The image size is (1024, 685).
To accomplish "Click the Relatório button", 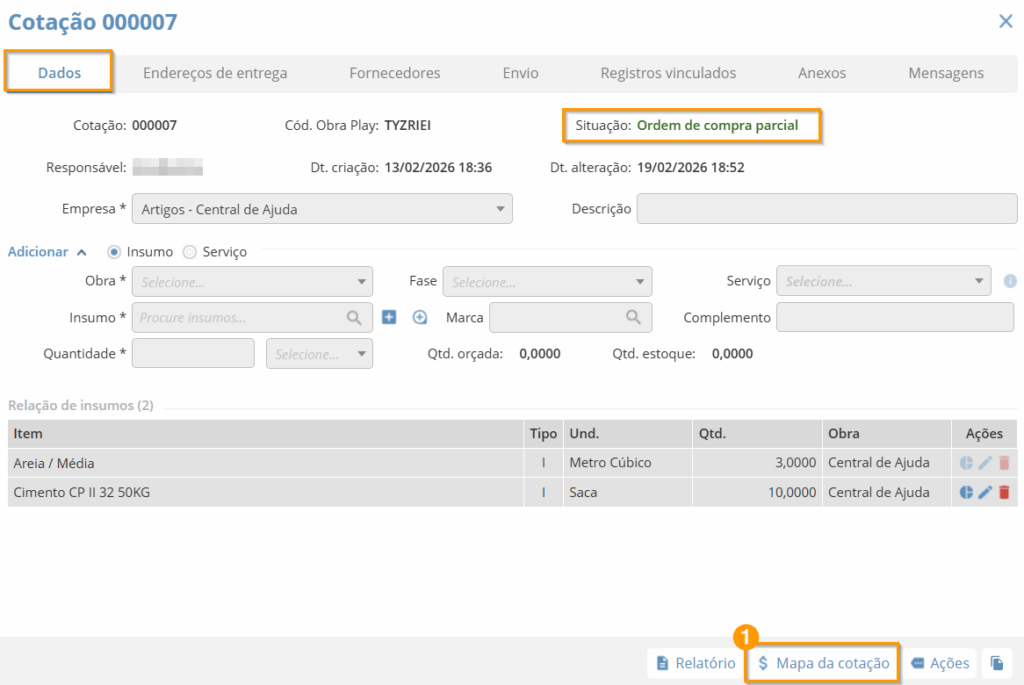I will click(696, 663).
